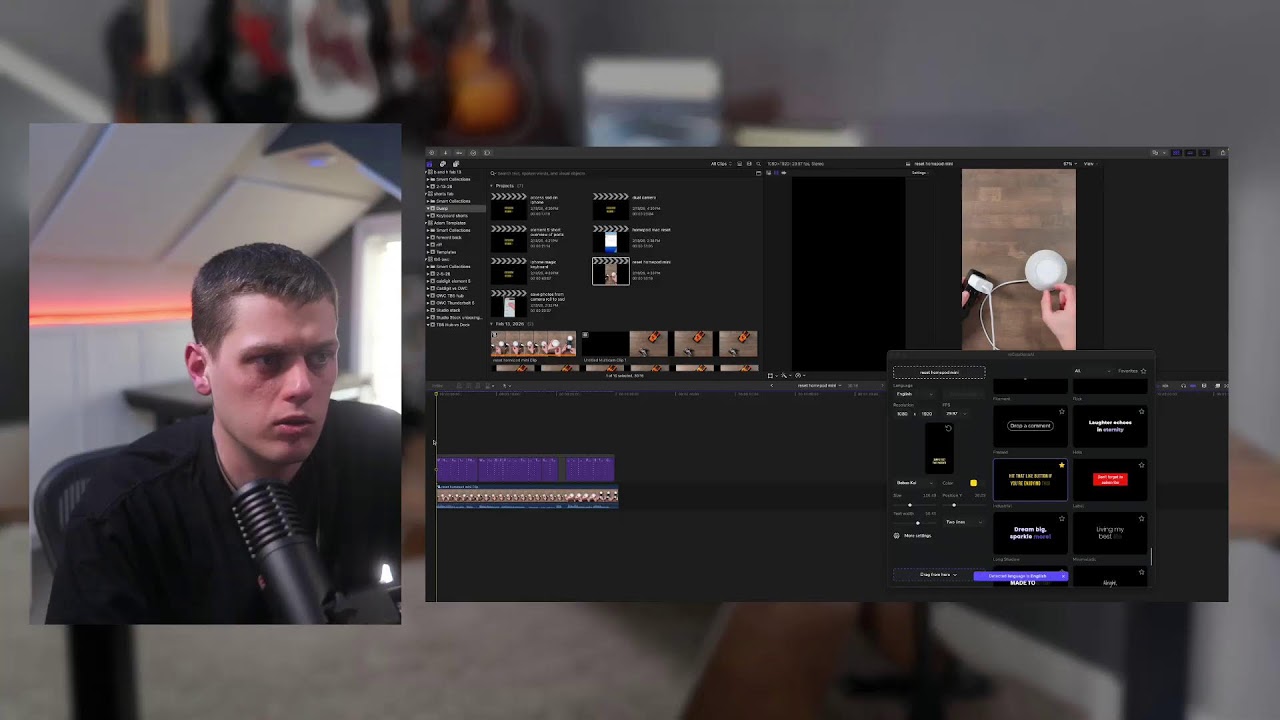
Task: Open the viewer zoom 67% dropdown
Action: click(1069, 164)
